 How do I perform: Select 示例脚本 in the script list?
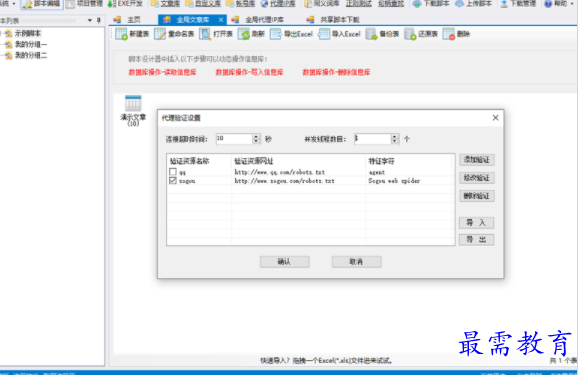[x=28, y=33]
